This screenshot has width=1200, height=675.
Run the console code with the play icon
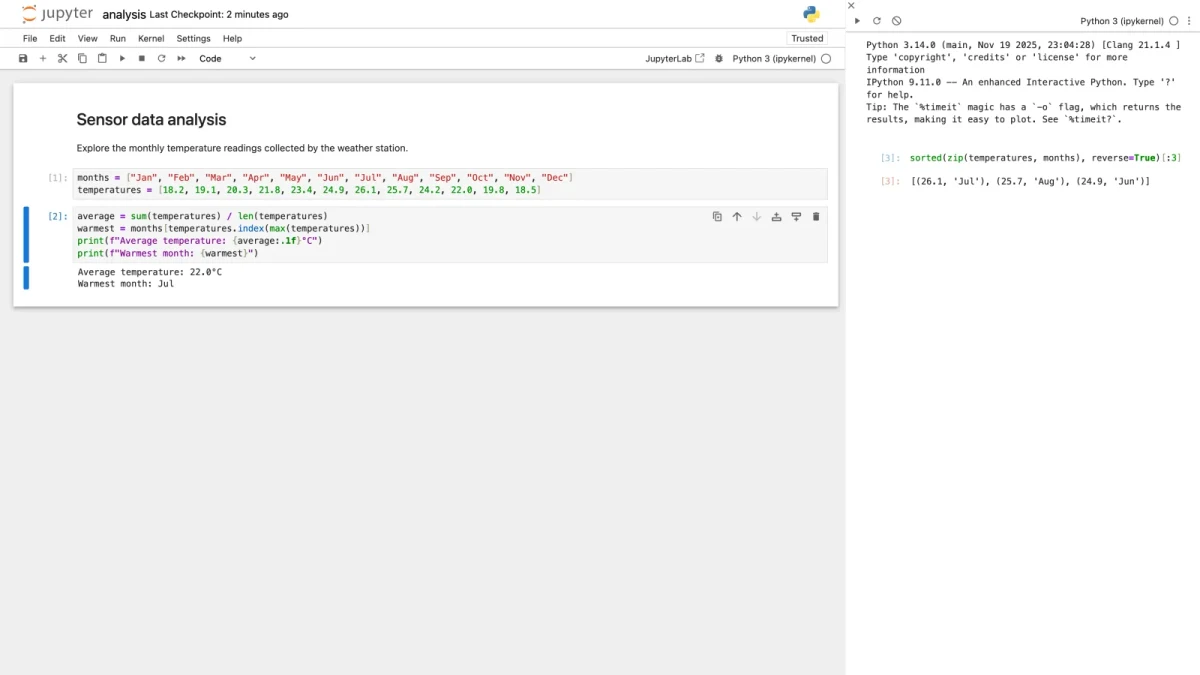point(857,21)
